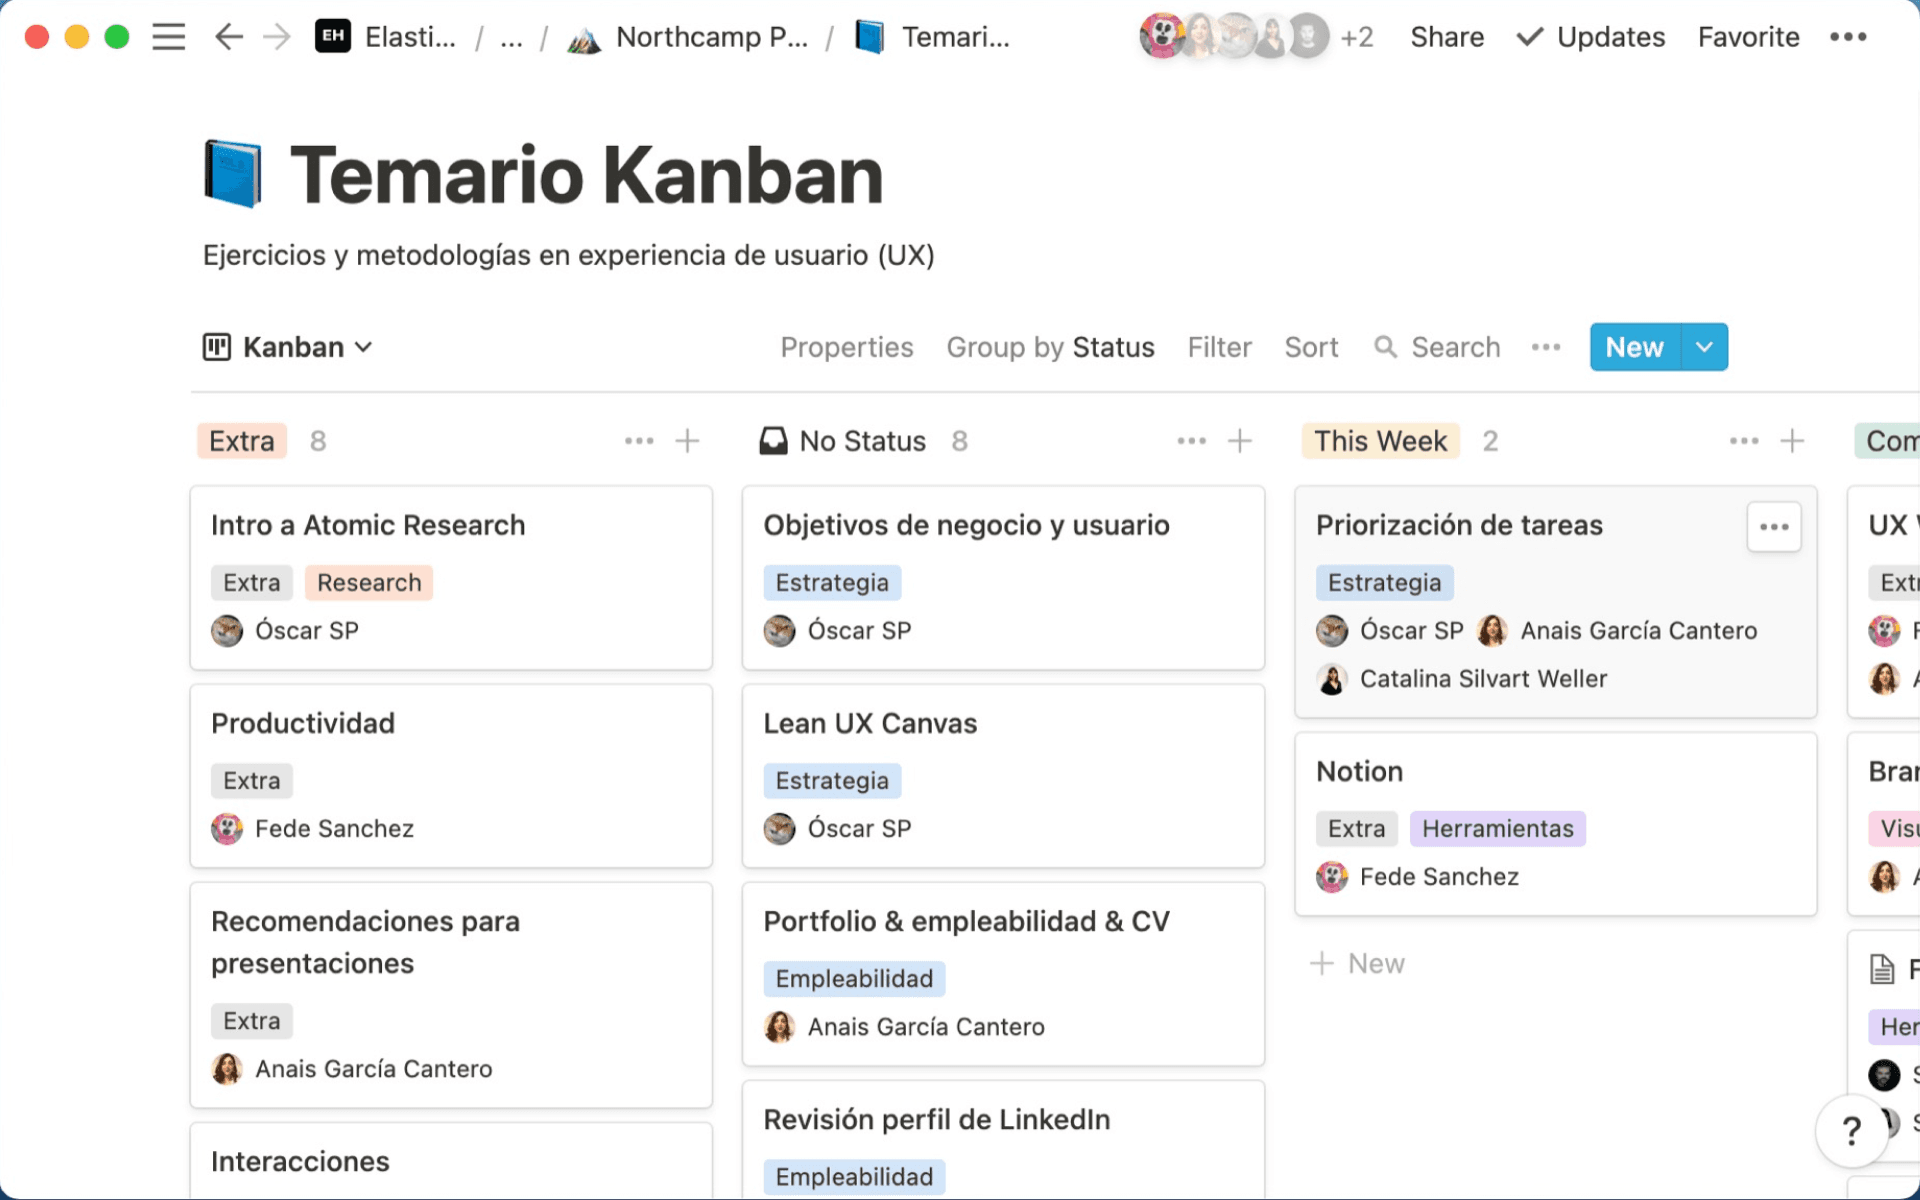
Task: Open view options dots beside Search
Action: pyautogui.click(x=1545, y=347)
